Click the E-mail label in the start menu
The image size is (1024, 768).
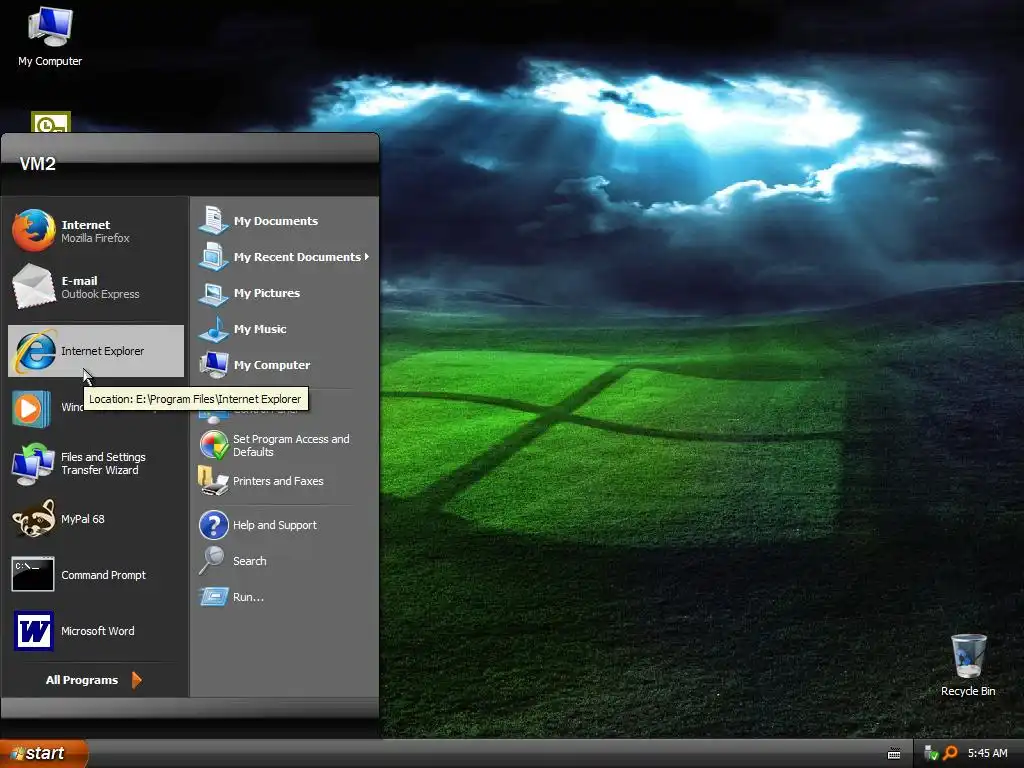coord(79,281)
